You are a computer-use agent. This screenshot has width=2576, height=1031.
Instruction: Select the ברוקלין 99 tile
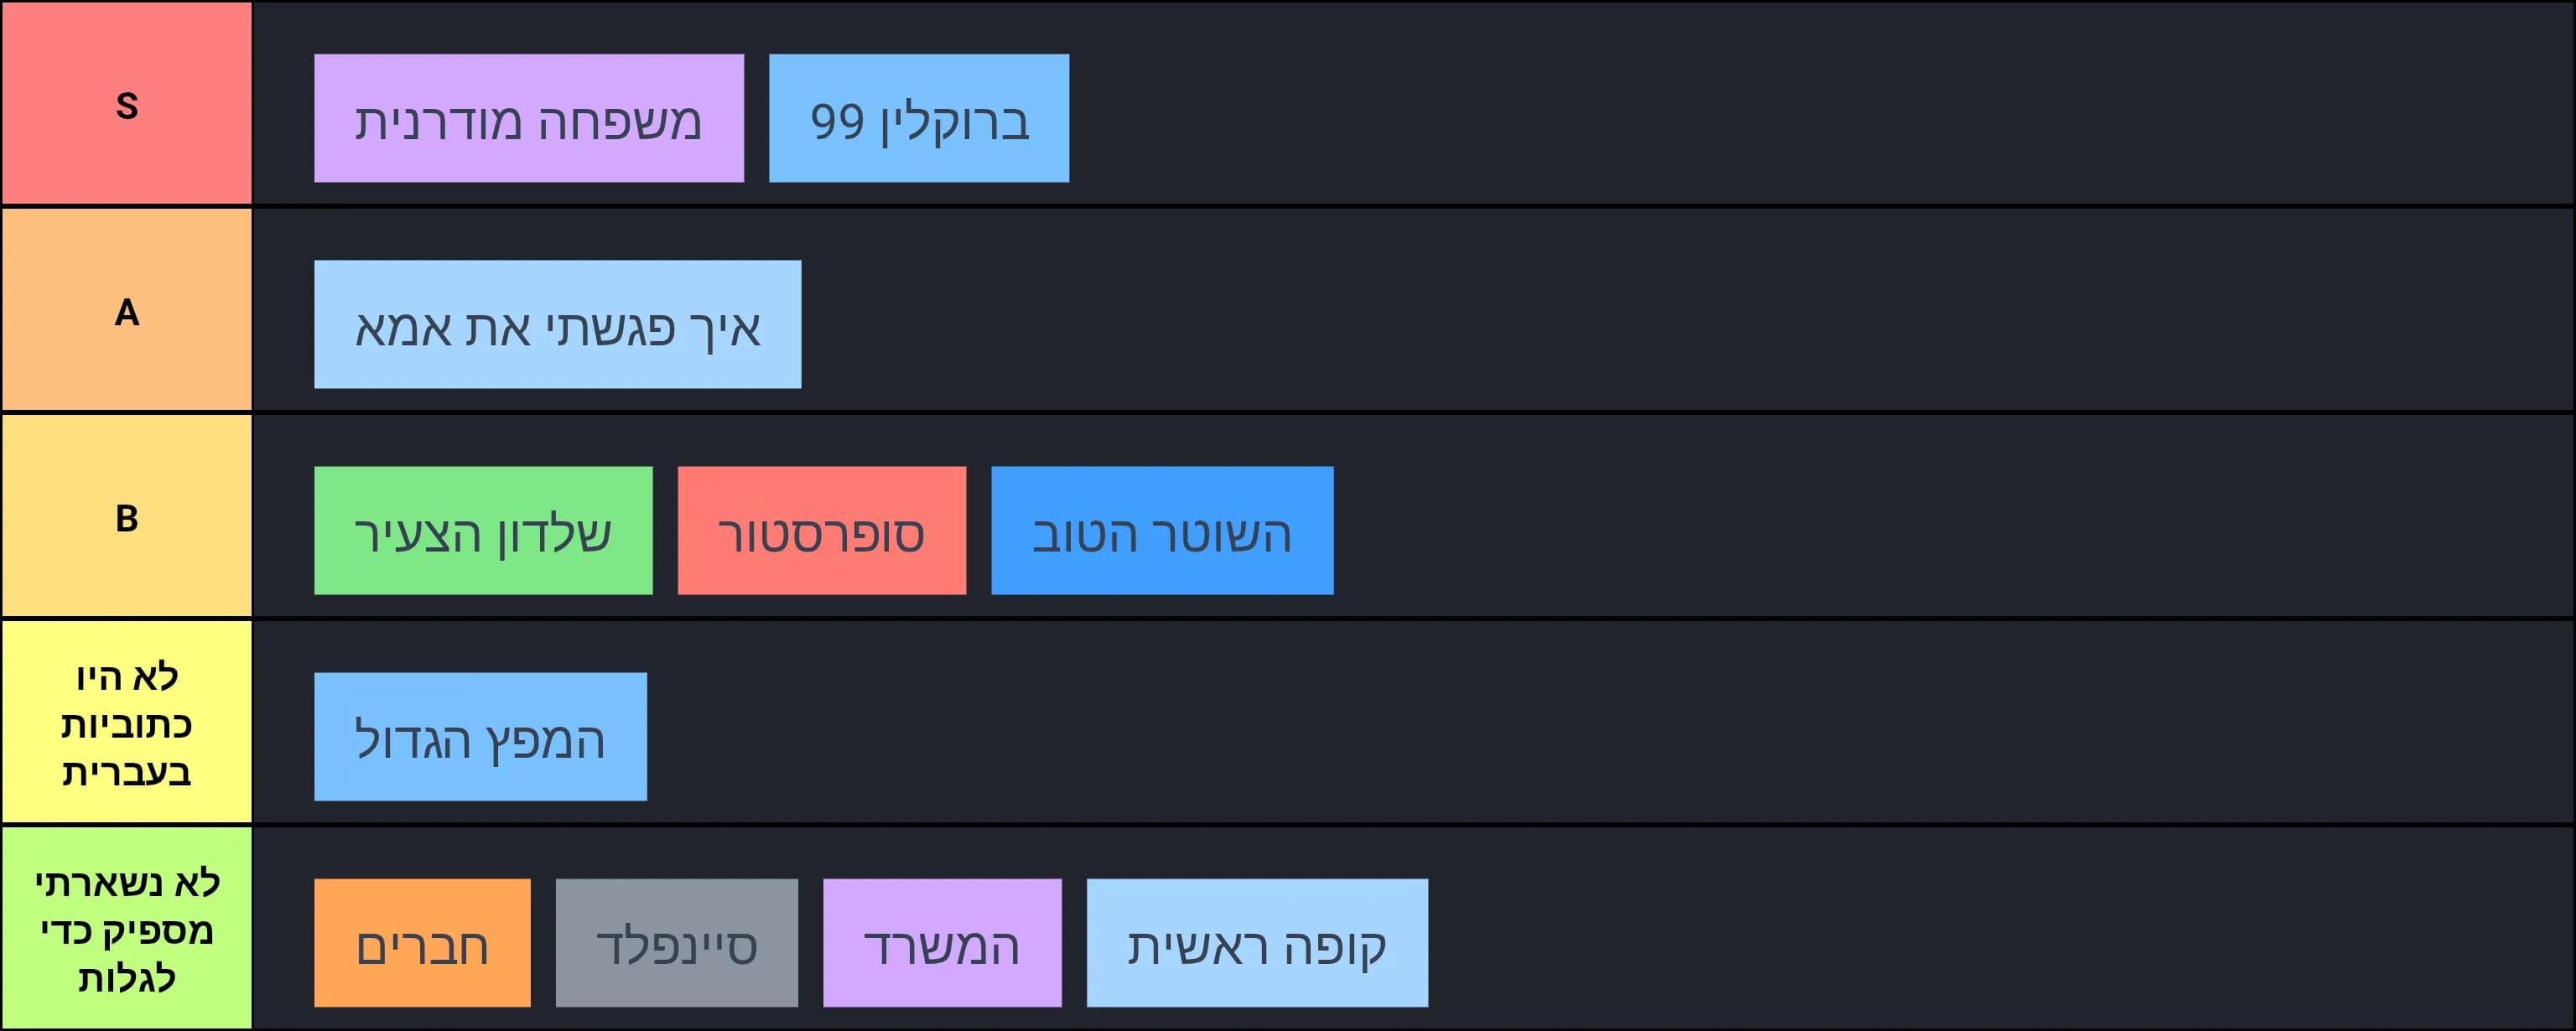[918, 118]
